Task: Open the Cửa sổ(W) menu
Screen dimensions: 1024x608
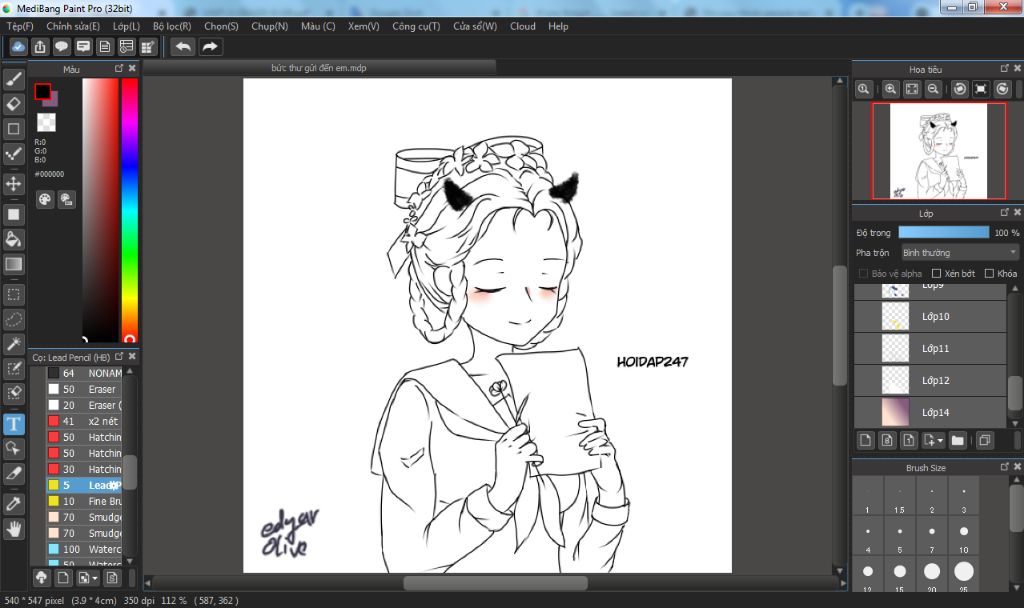Action: (475, 26)
